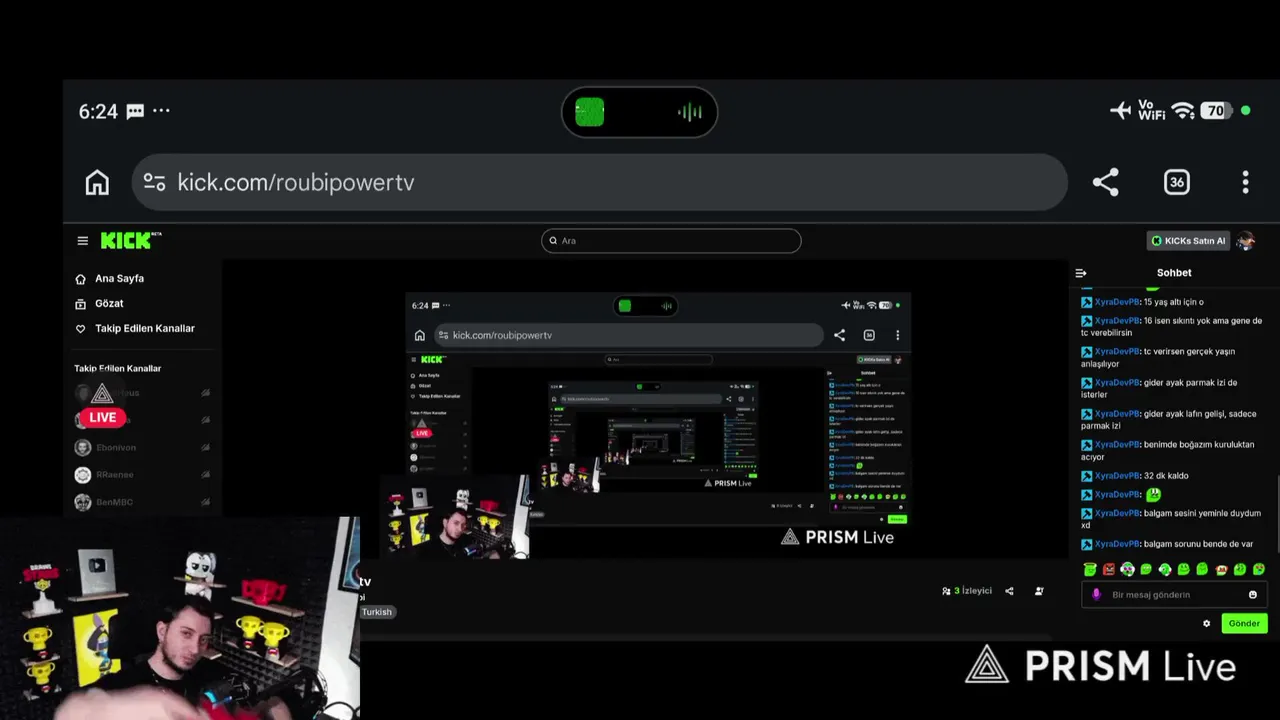Image resolution: width=1280 pixels, height=720 pixels.
Task: Click the user icon right of stream share
Action: [x=1039, y=591]
